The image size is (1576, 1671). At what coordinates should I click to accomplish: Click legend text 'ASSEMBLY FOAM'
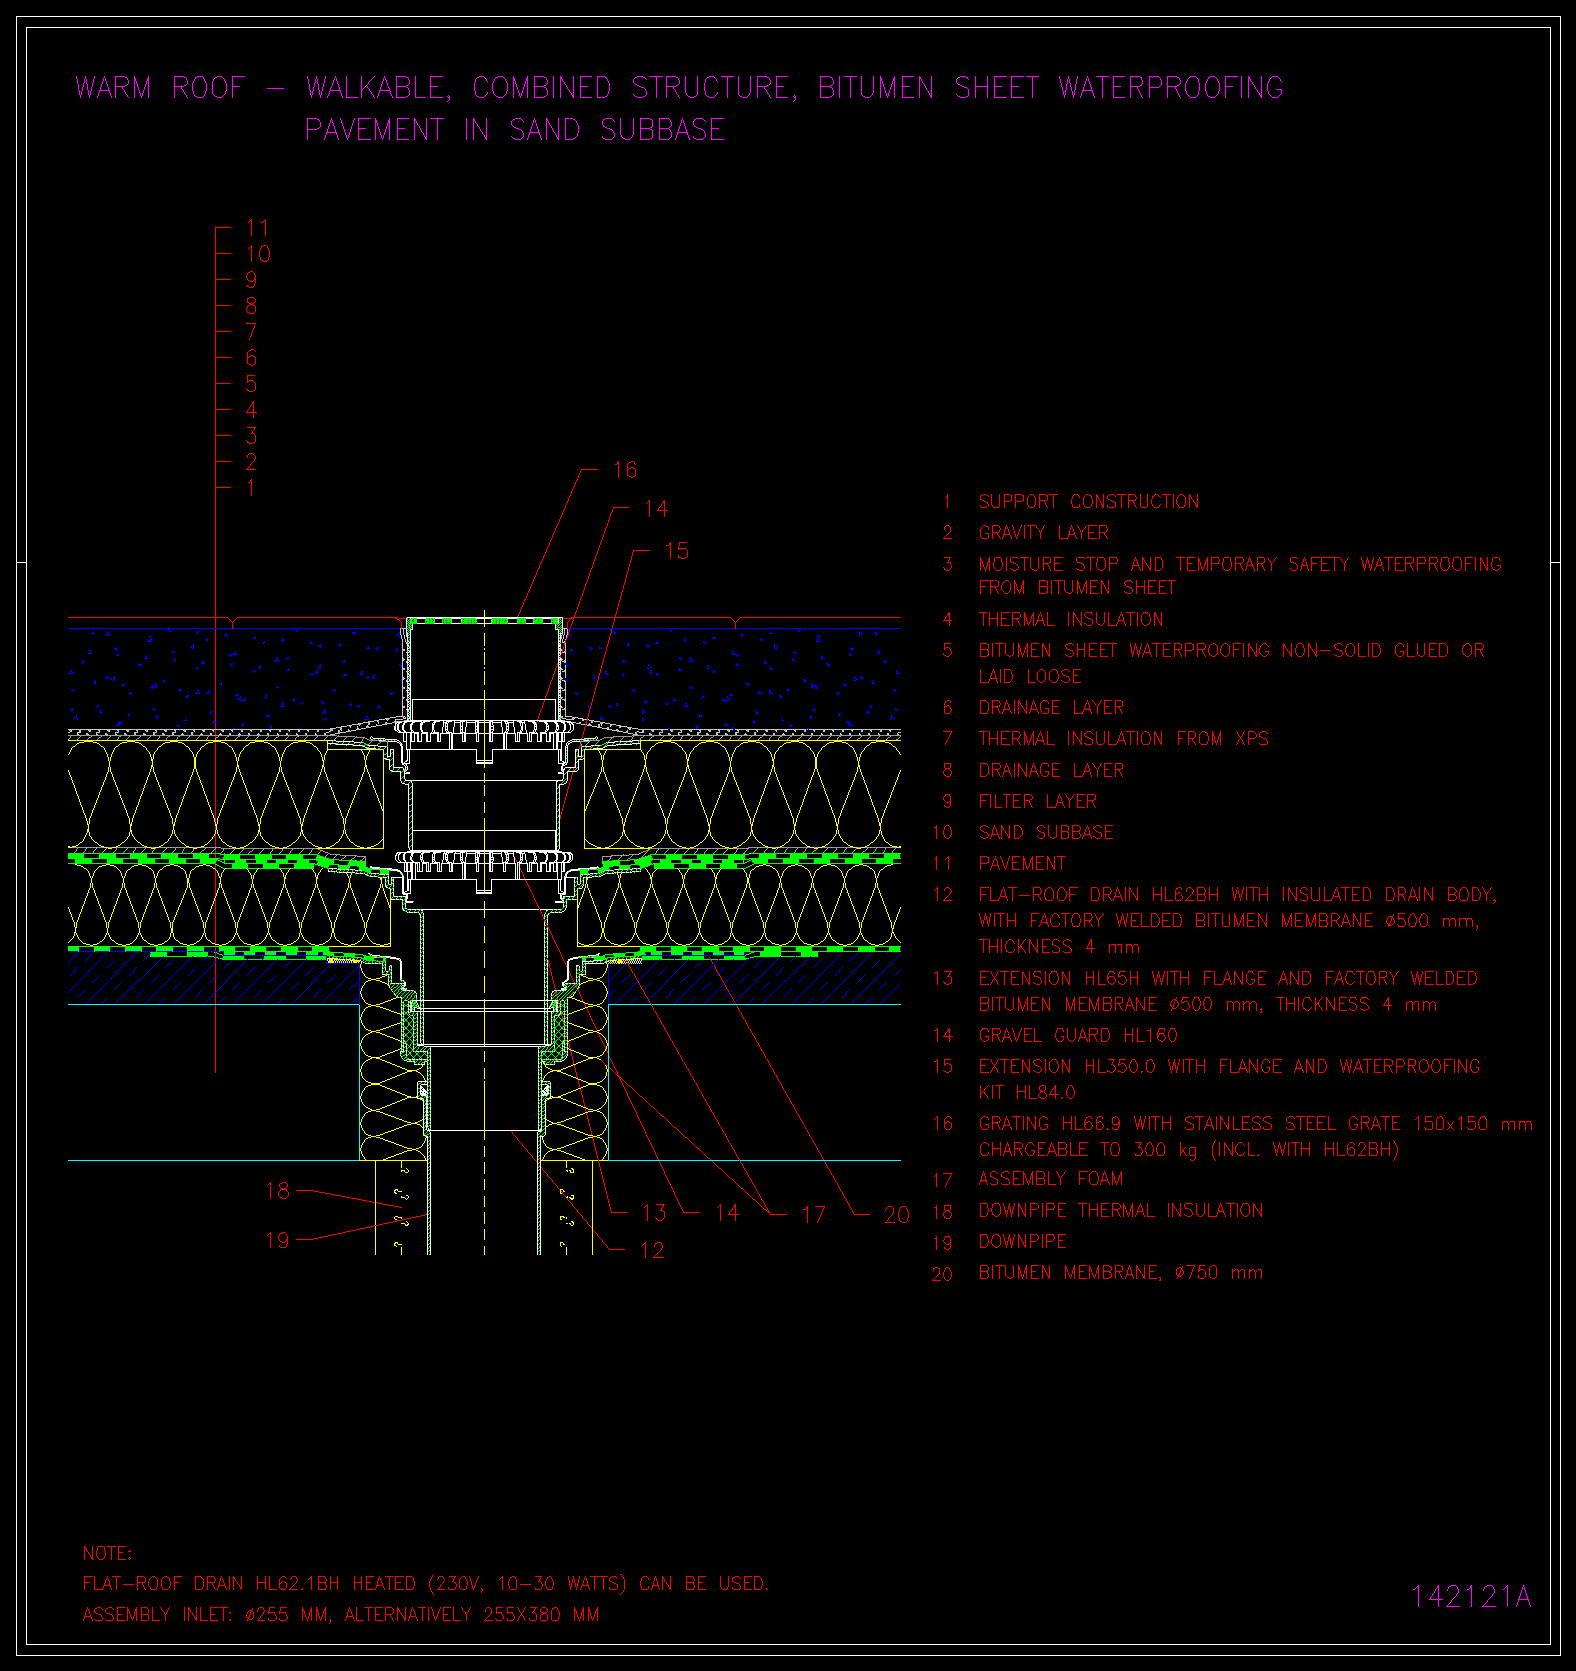click(x=1050, y=1180)
